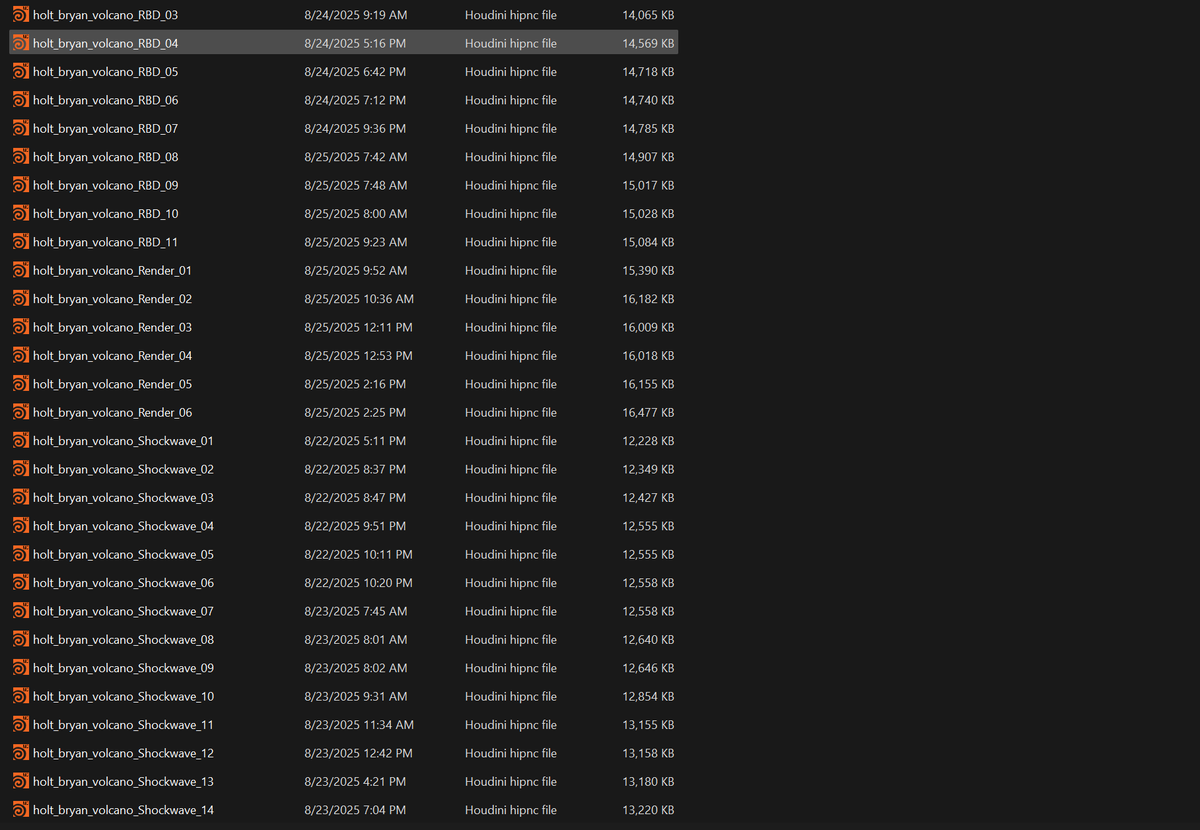Click the highlighted file name holt_bryan_volcano_RBD_04
Viewport: 1200px width, 830px height.
tap(105, 43)
